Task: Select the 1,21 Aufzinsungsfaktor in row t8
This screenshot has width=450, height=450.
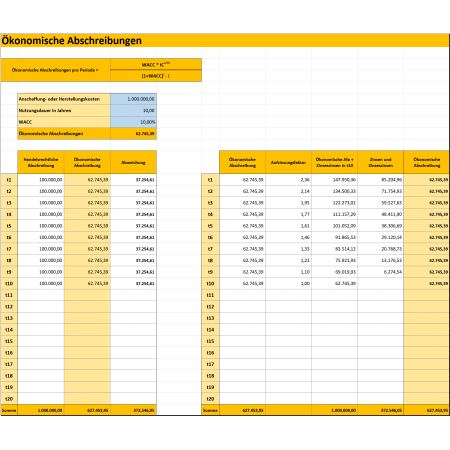Action: (289, 260)
